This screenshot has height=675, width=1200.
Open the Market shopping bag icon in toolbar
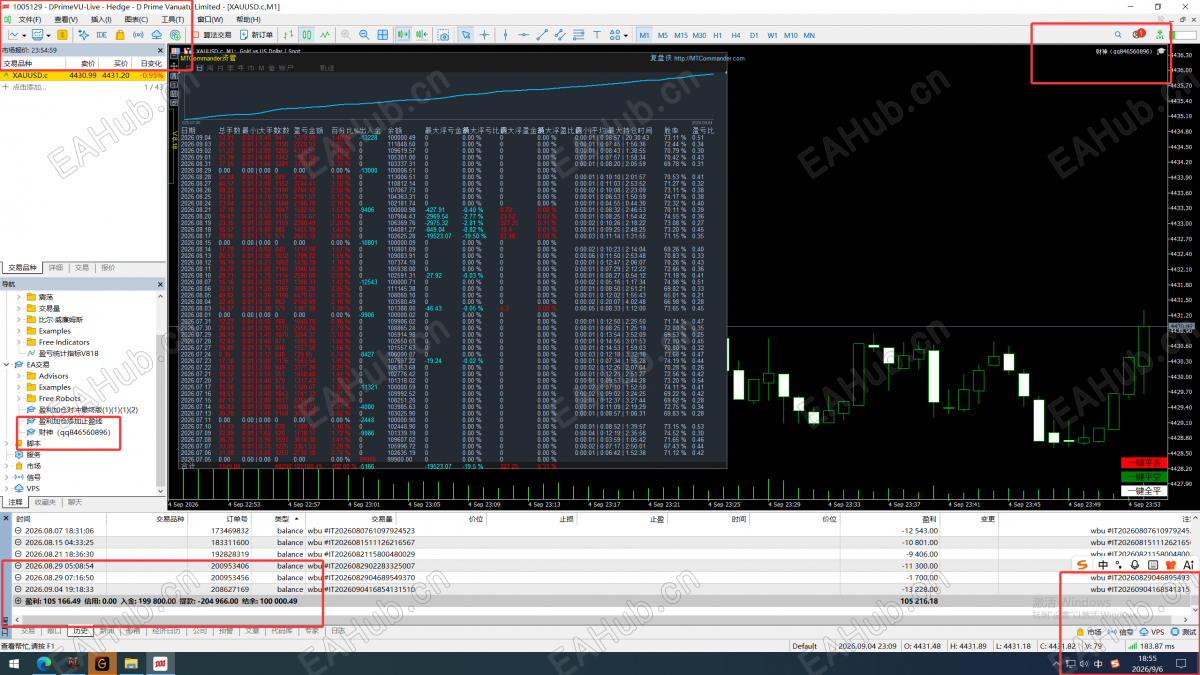(120, 35)
